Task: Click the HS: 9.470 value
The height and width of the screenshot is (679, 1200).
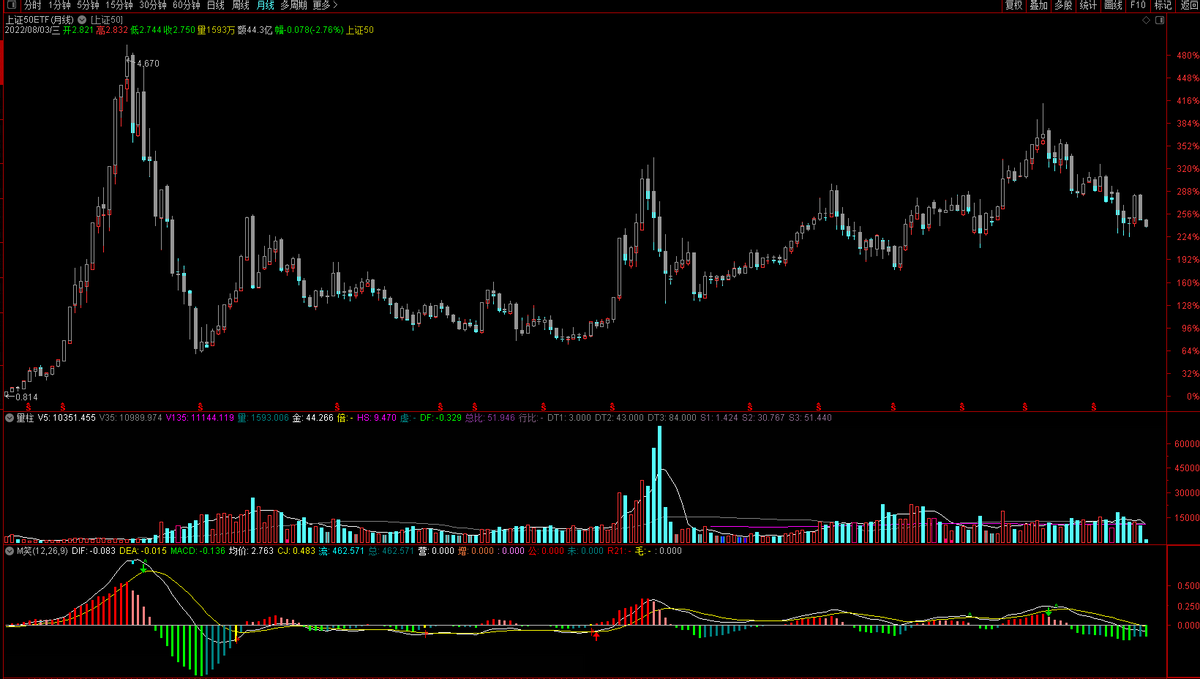Action: click(x=377, y=417)
